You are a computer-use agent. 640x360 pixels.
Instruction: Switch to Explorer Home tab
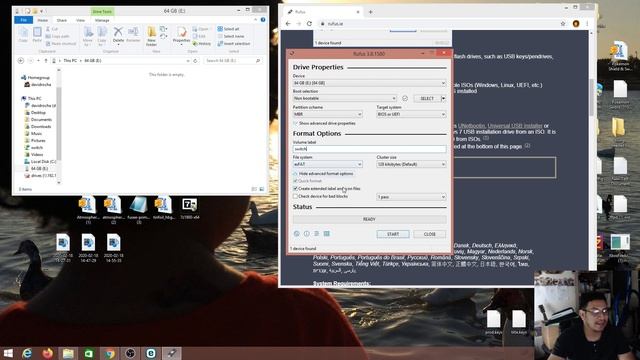click(x=42, y=20)
